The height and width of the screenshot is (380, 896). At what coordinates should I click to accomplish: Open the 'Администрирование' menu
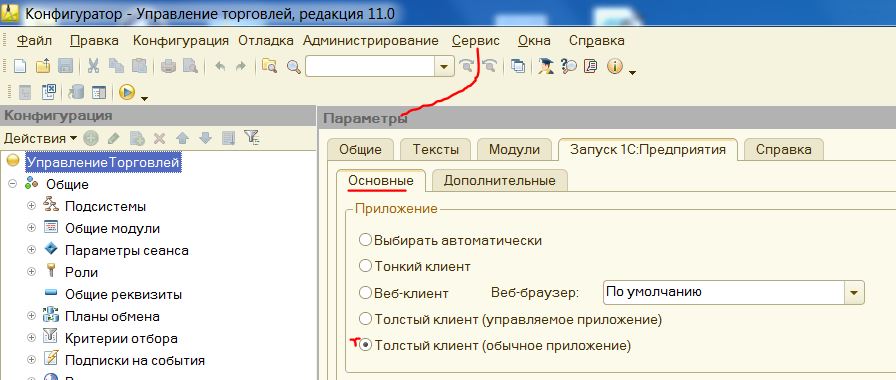click(x=371, y=41)
